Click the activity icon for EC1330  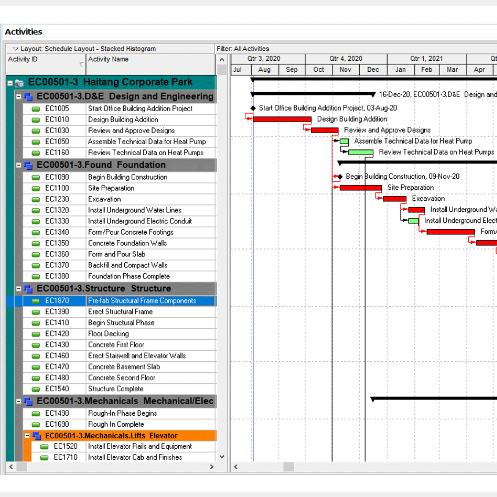(36, 222)
